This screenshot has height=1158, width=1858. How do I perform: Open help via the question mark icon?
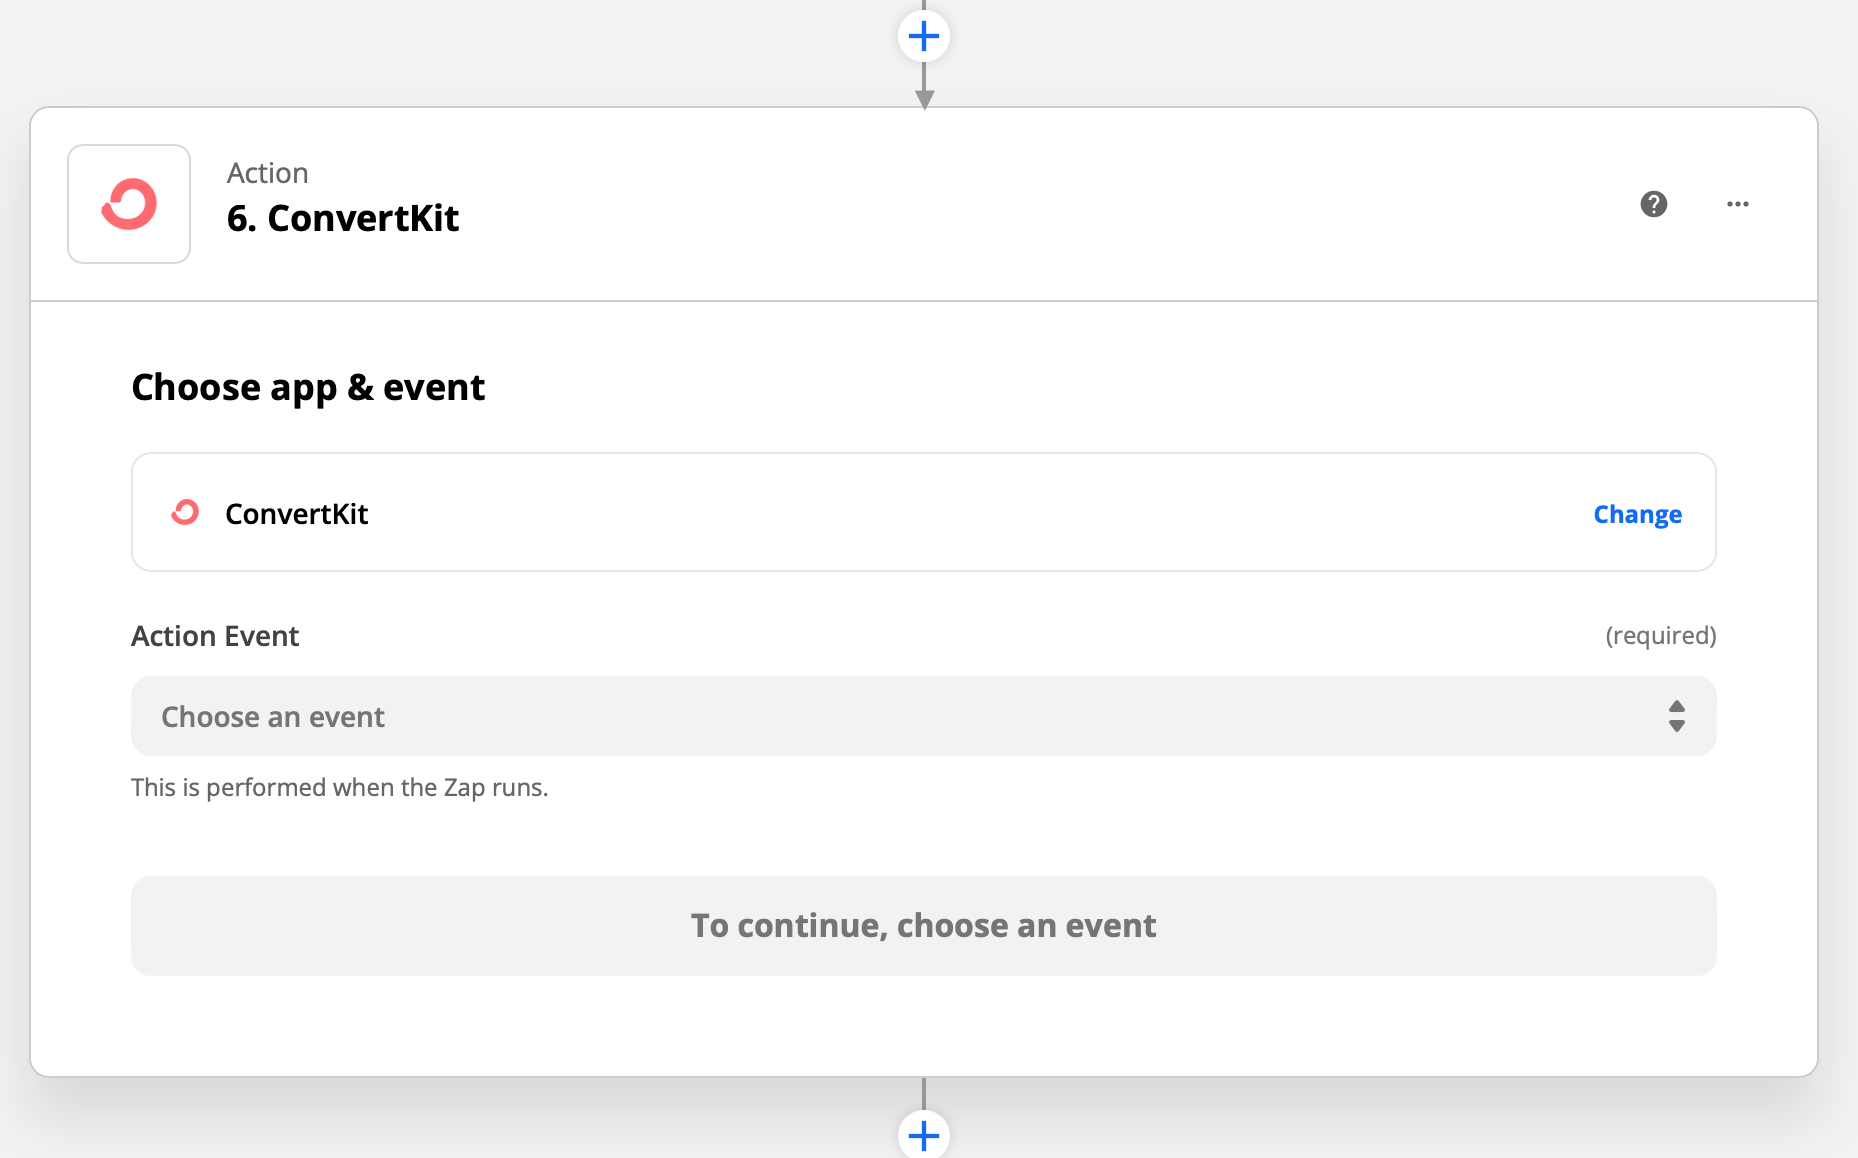click(1654, 204)
